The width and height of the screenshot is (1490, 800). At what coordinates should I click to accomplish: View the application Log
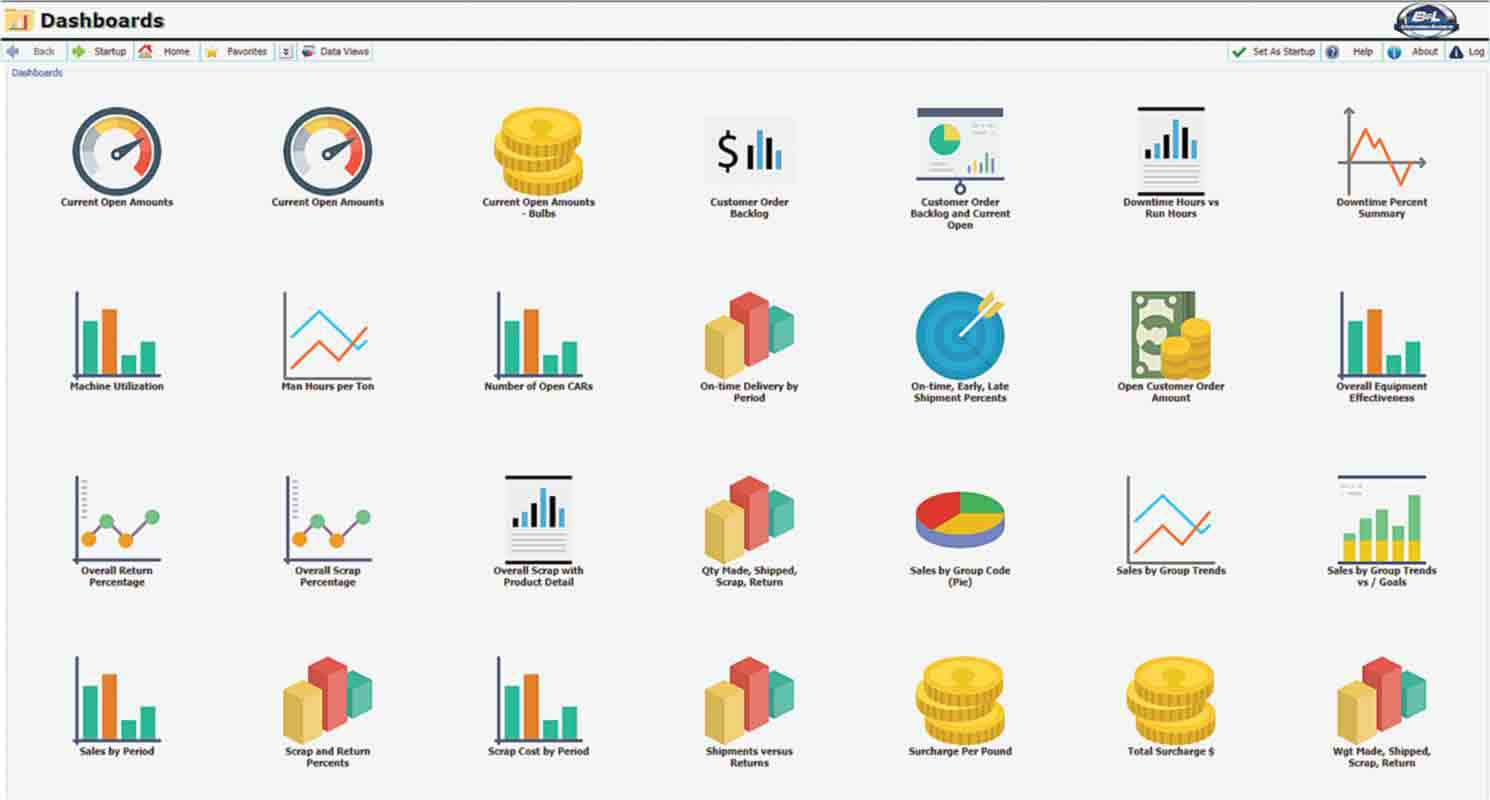[1470, 51]
